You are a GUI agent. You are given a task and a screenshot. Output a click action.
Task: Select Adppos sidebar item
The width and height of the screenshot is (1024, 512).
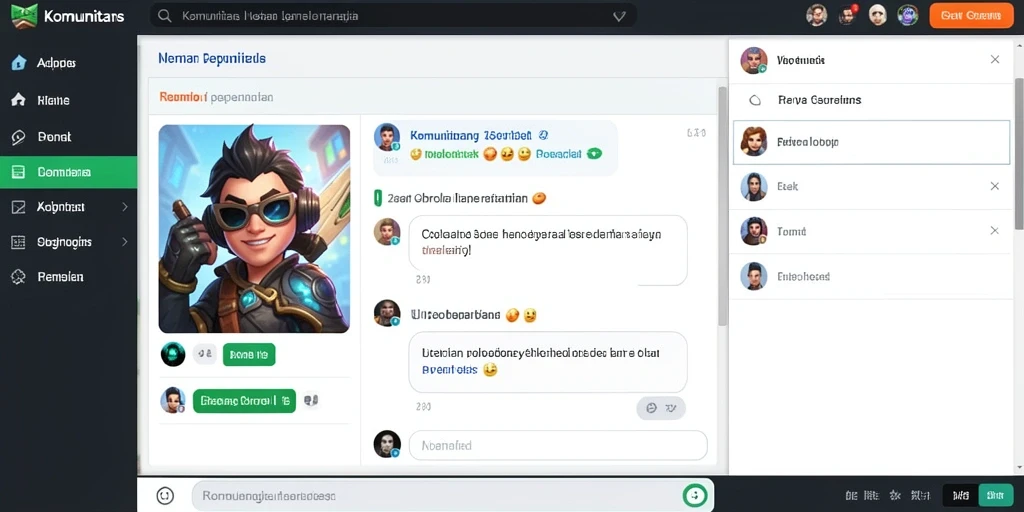point(68,63)
